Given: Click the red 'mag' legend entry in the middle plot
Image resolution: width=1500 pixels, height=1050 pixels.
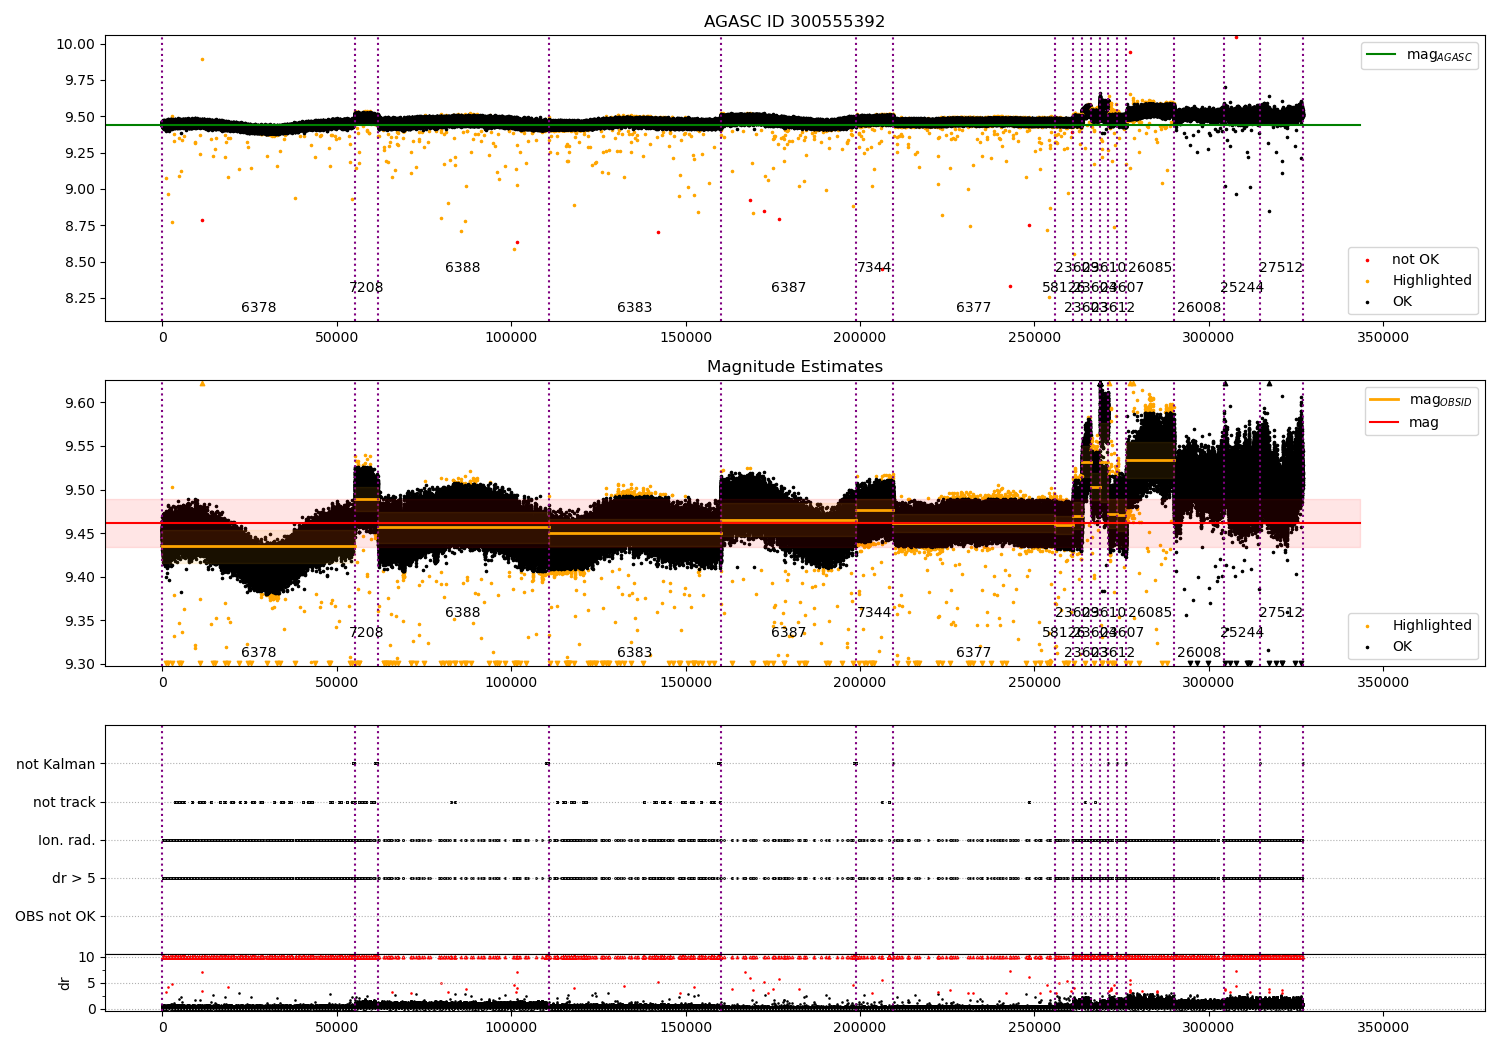Looking at the screenshot, I should pyautogui.click(x=1404, y=423).
